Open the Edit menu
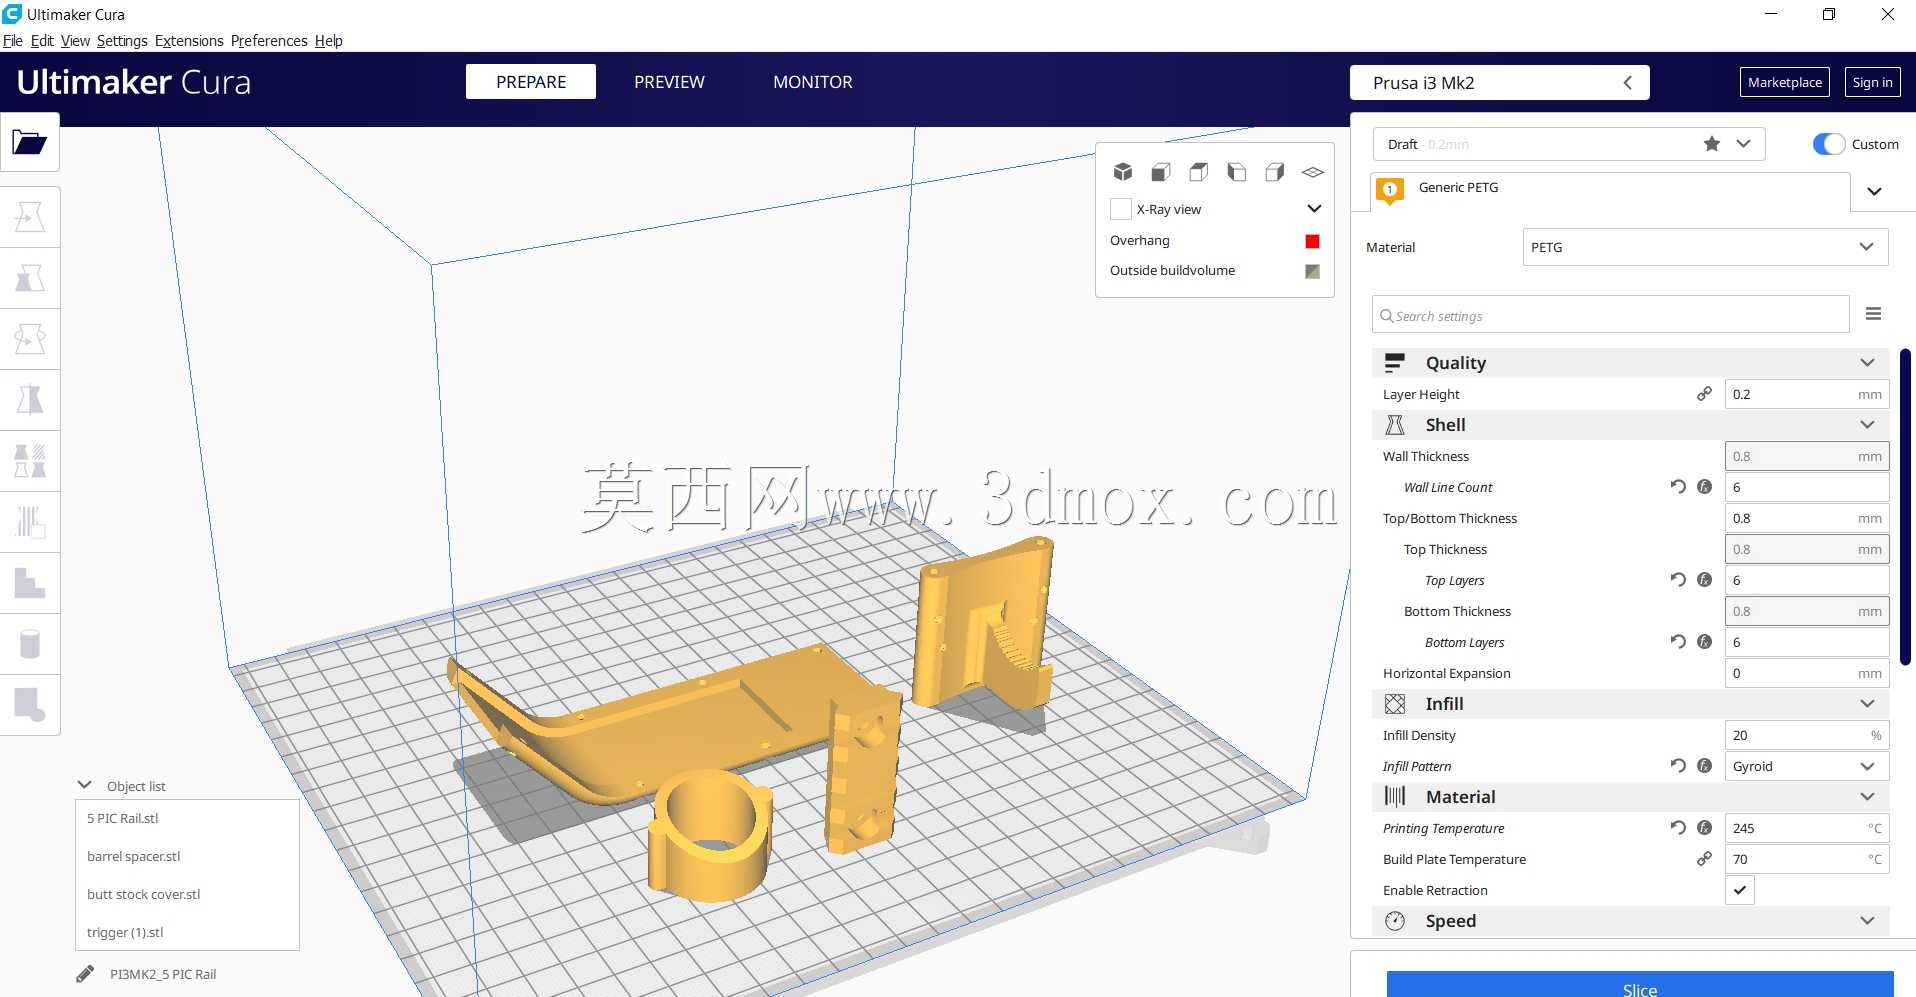Viewport: 1916px width, 997px height. 42,41
